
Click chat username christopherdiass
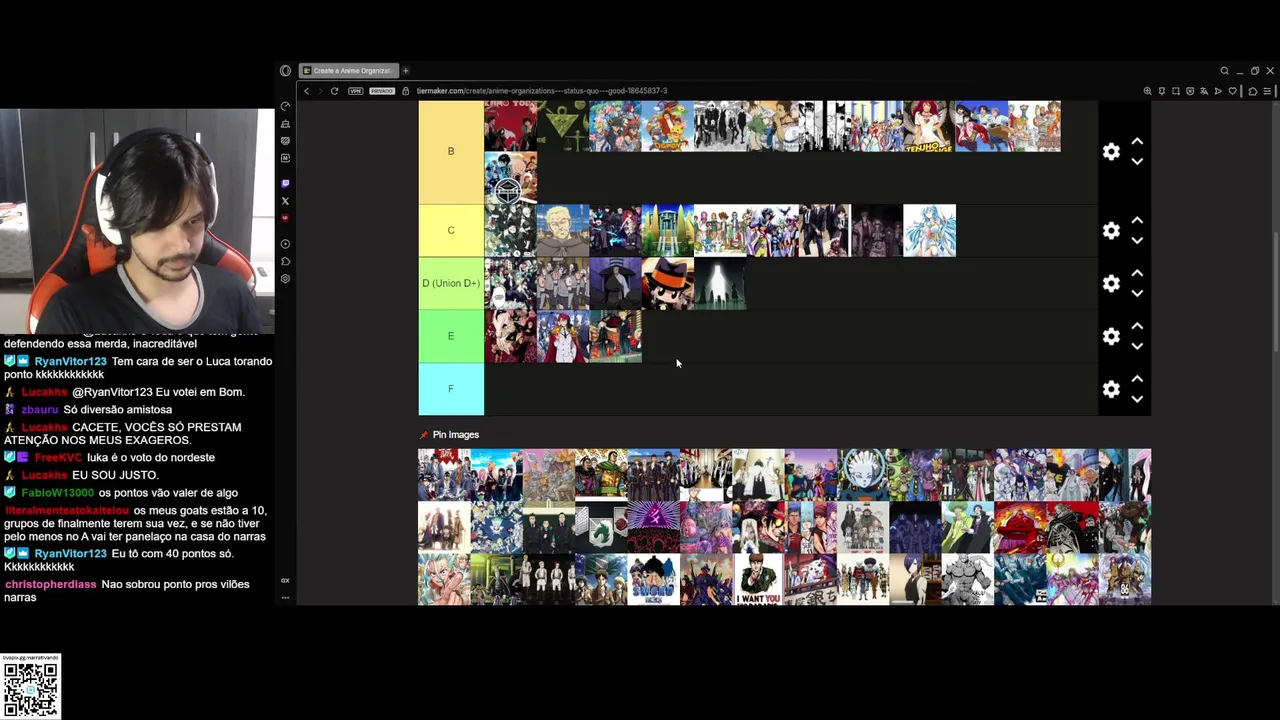point(50,584)
